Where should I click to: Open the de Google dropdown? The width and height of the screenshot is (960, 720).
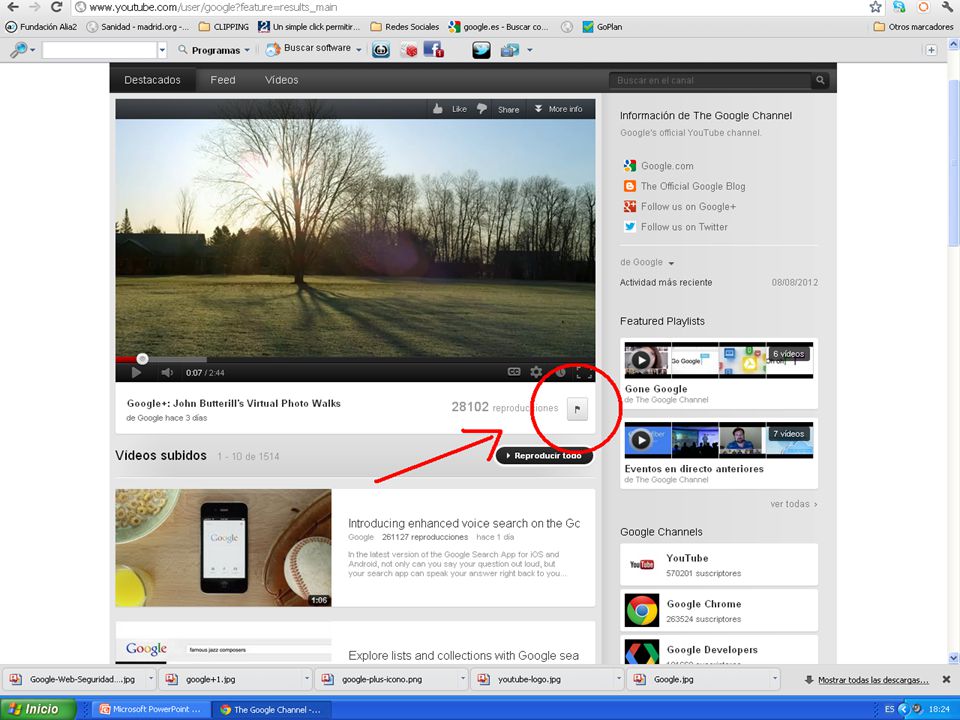point(647,262)
